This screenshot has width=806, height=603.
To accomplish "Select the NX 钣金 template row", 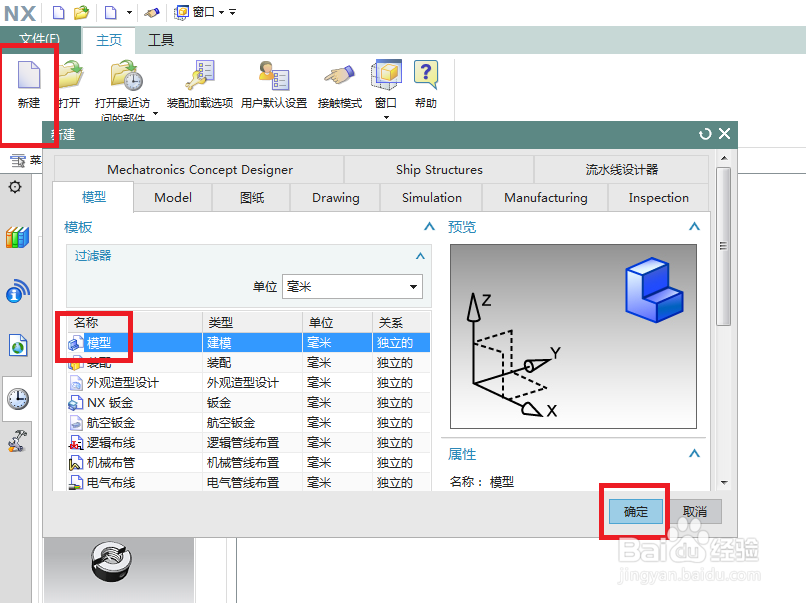I will point(248,403).
